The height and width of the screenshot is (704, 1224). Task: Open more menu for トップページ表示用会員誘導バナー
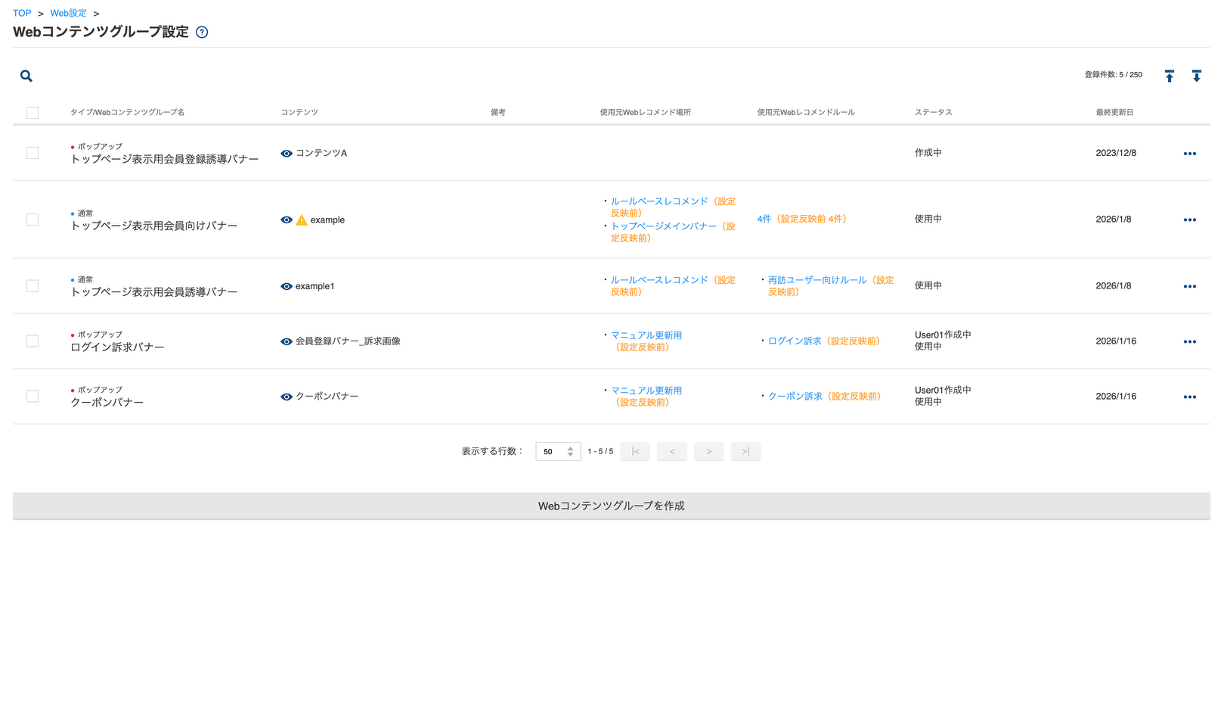(x=1189, y=286)
